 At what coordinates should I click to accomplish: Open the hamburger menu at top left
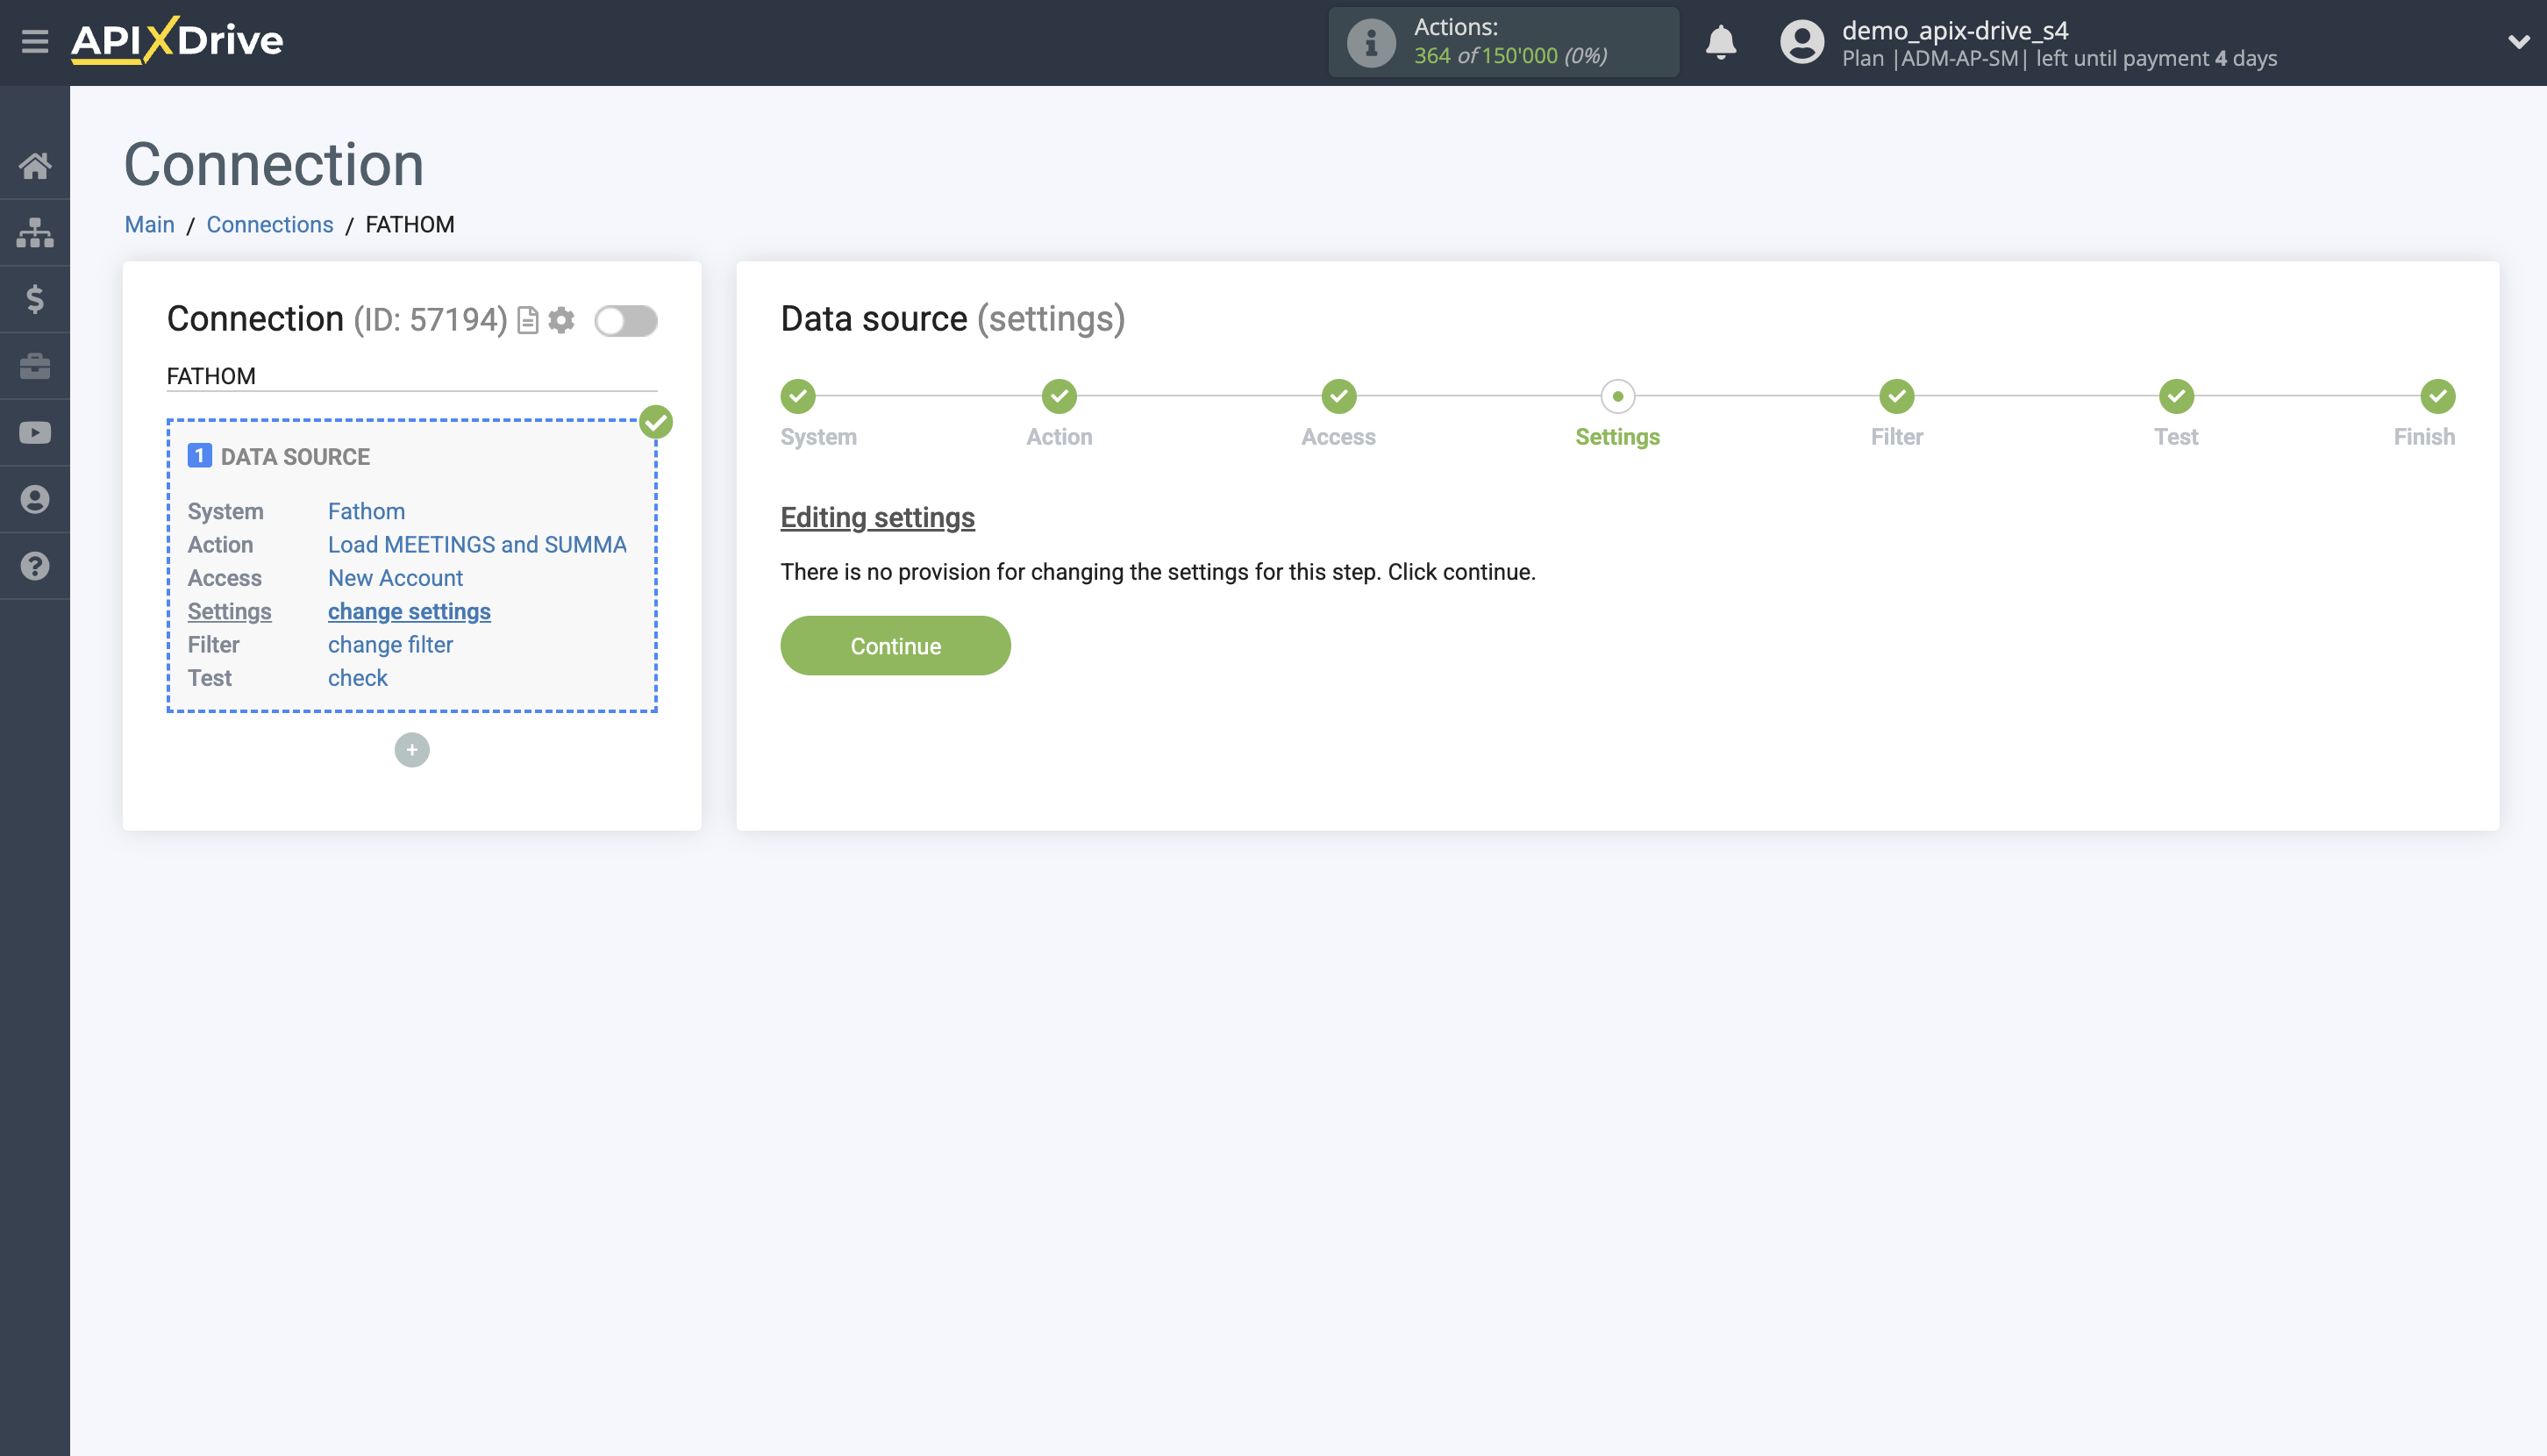[x=36, y=42]
